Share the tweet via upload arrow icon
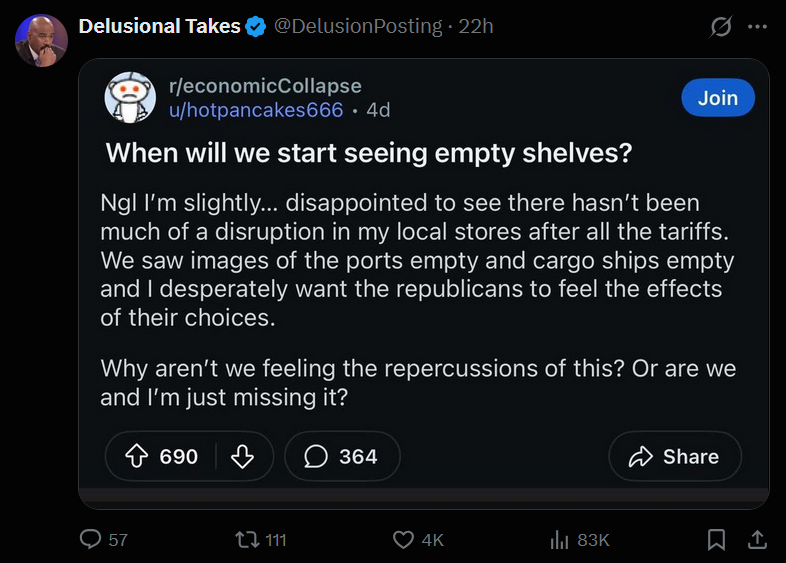This screenshot has height=563, width=786. [757, 539]
